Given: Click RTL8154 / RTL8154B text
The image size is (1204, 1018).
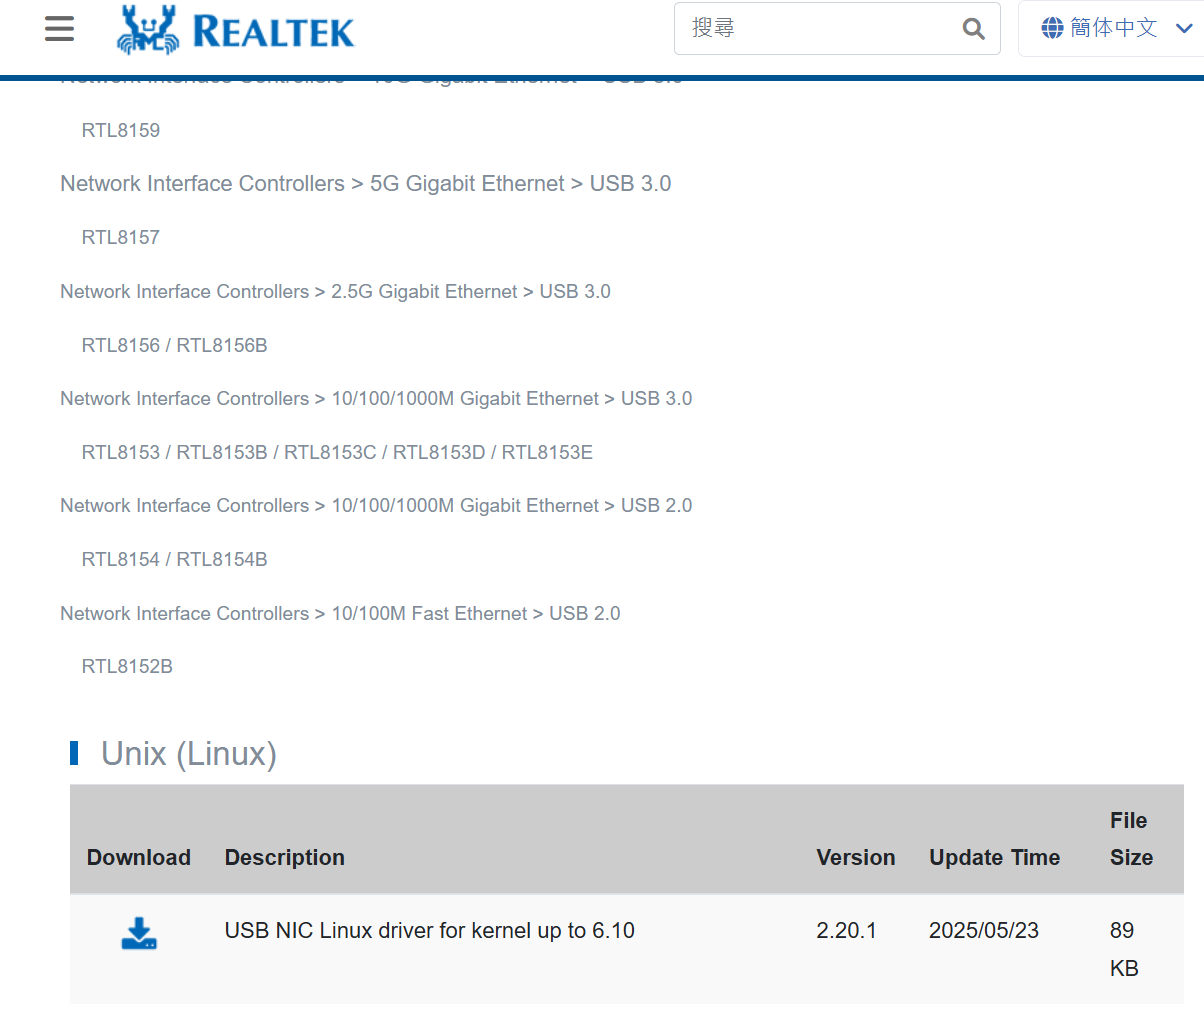Looking at the screenshot, I should 175,559.
